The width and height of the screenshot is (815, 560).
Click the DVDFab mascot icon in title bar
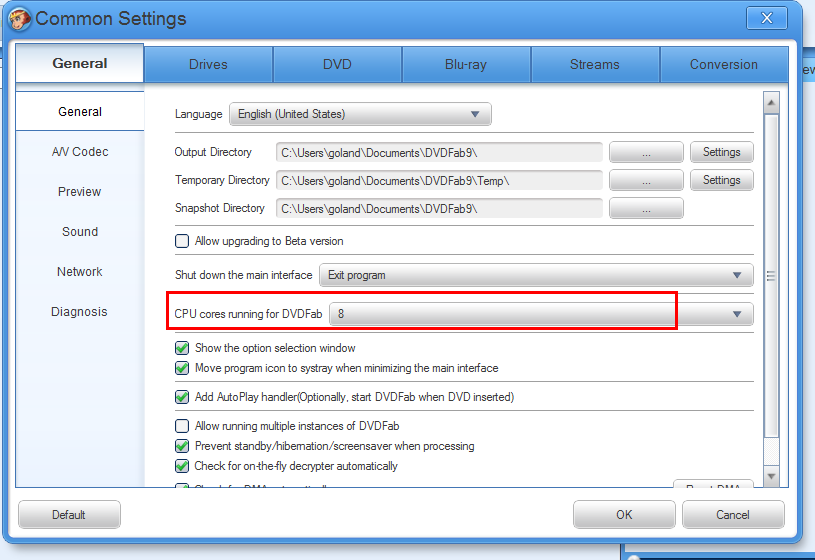click(20, 19)
